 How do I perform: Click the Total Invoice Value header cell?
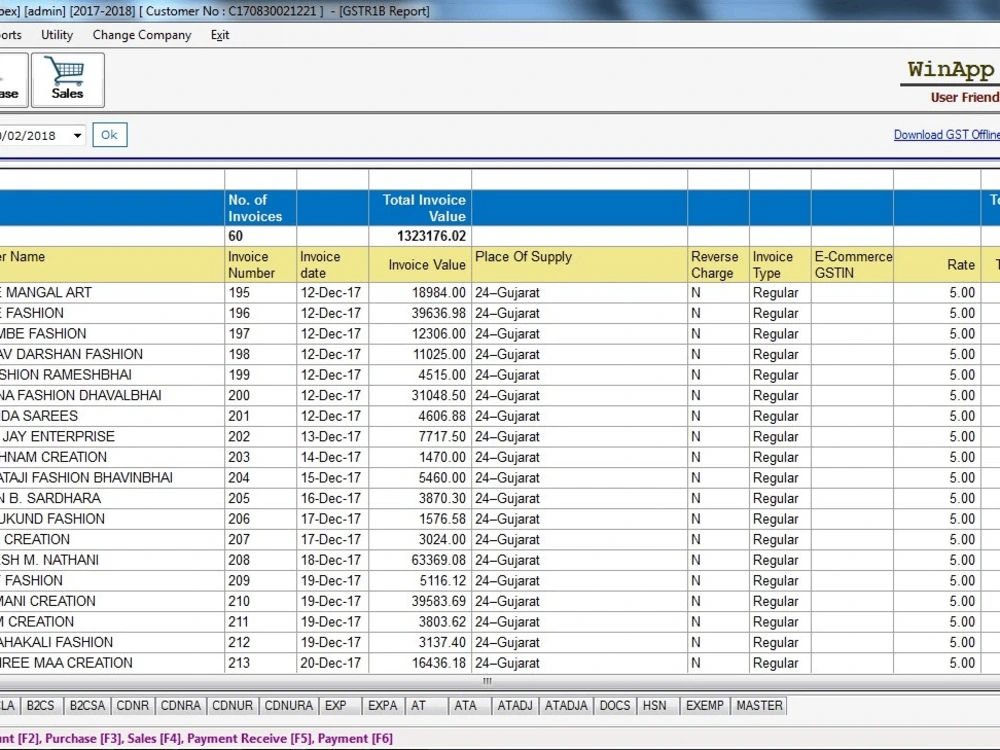coord(420,208)
